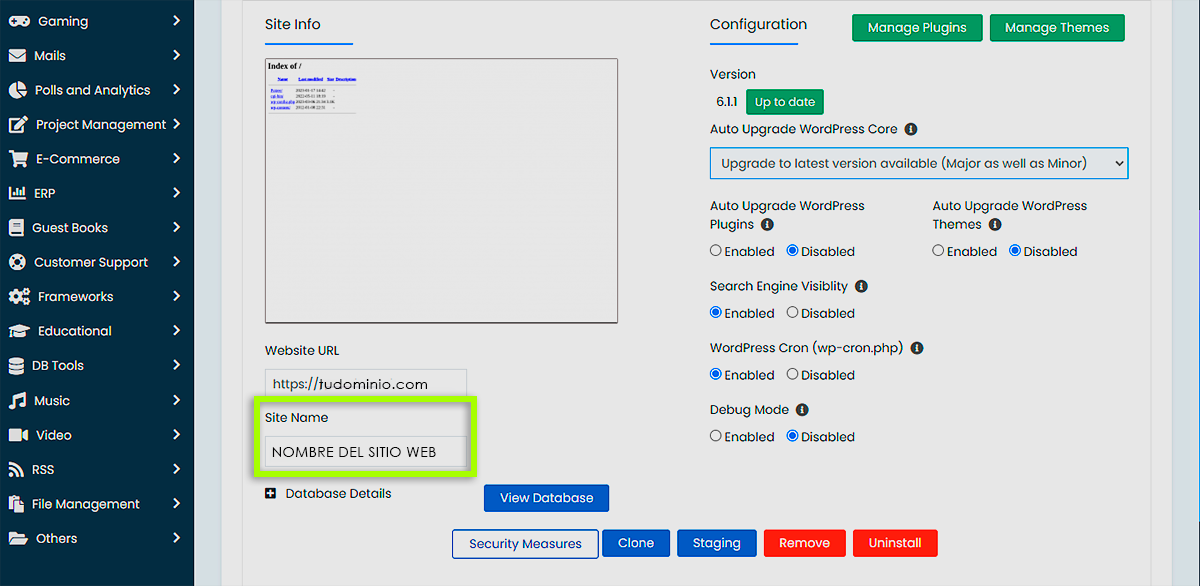Image resolution: width=1200 pixels, height=586 pixels.
Task: Click the Site Name input field
Action: [365, 452]
